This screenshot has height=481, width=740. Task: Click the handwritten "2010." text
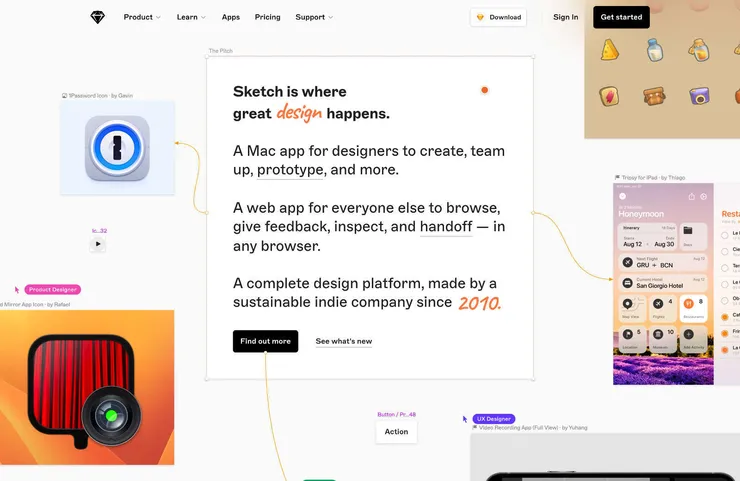coord(479,303)
